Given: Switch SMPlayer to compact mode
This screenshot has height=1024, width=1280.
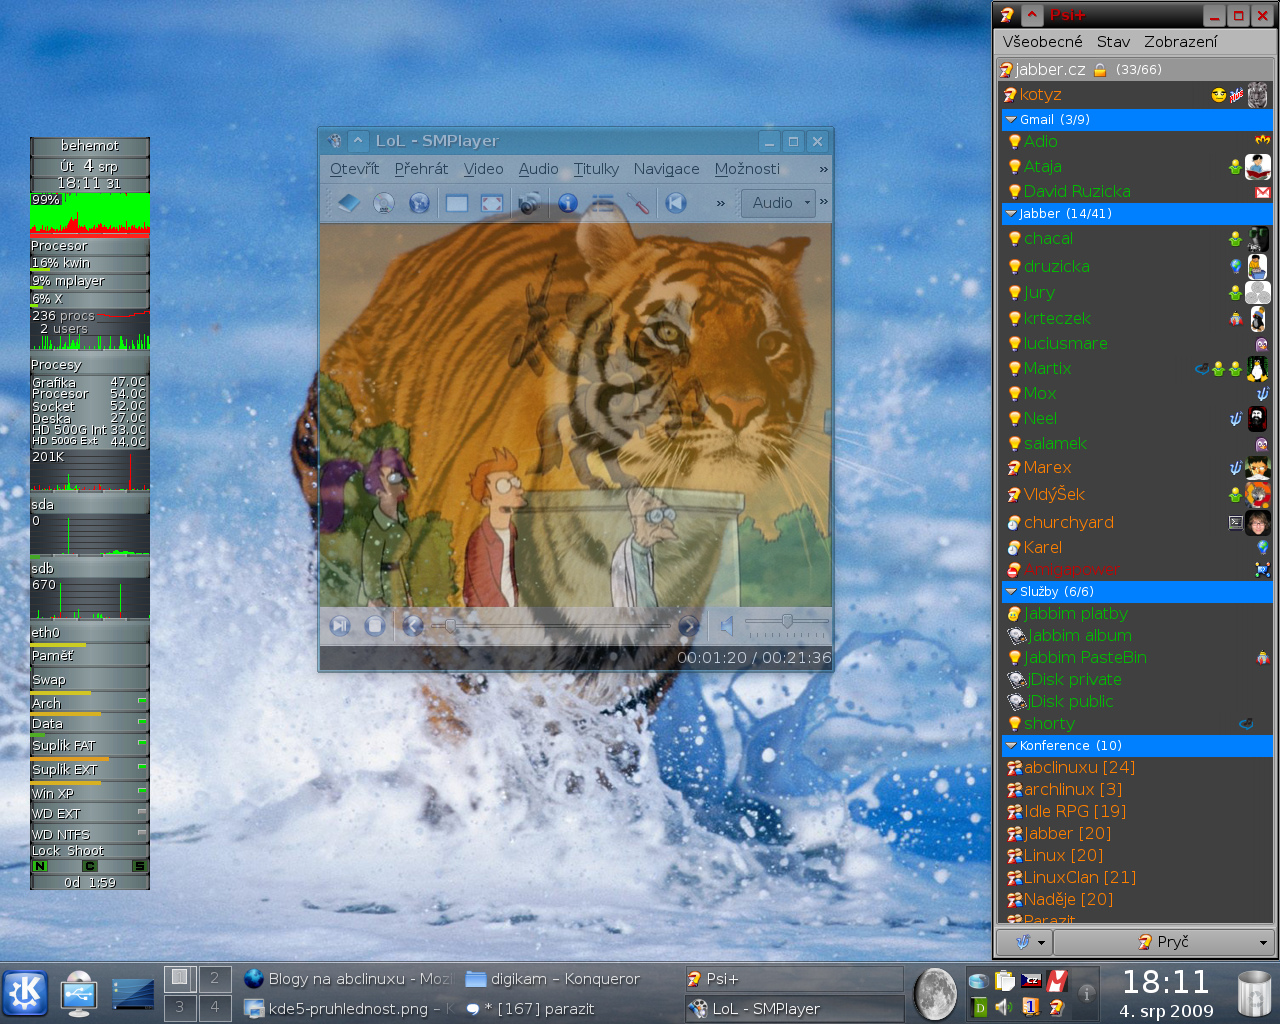Looking at the screenshot, I should coord(457,203).
